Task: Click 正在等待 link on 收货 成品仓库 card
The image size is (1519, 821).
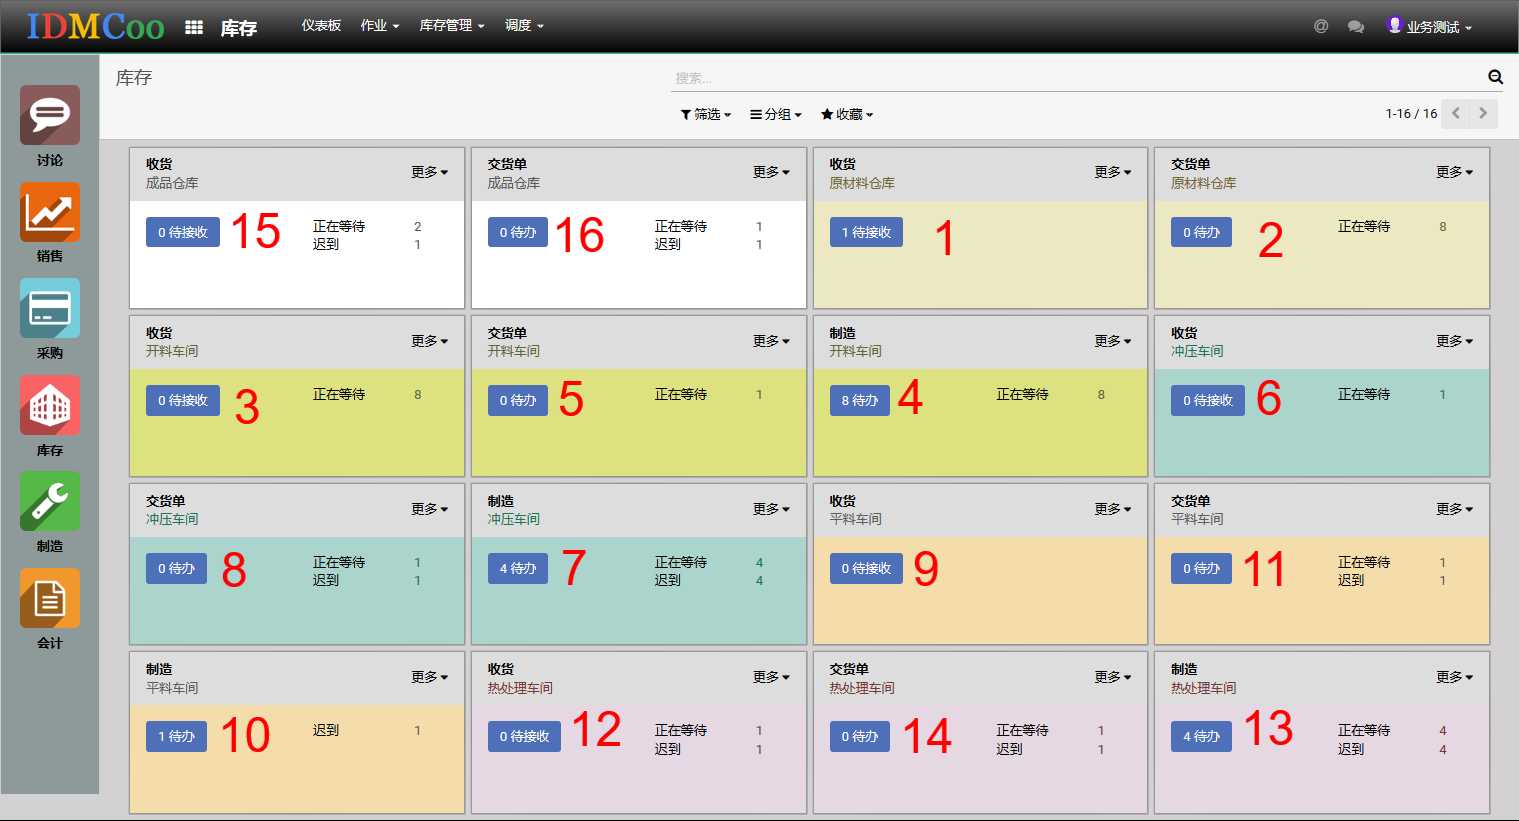Action: click(339, 226)
